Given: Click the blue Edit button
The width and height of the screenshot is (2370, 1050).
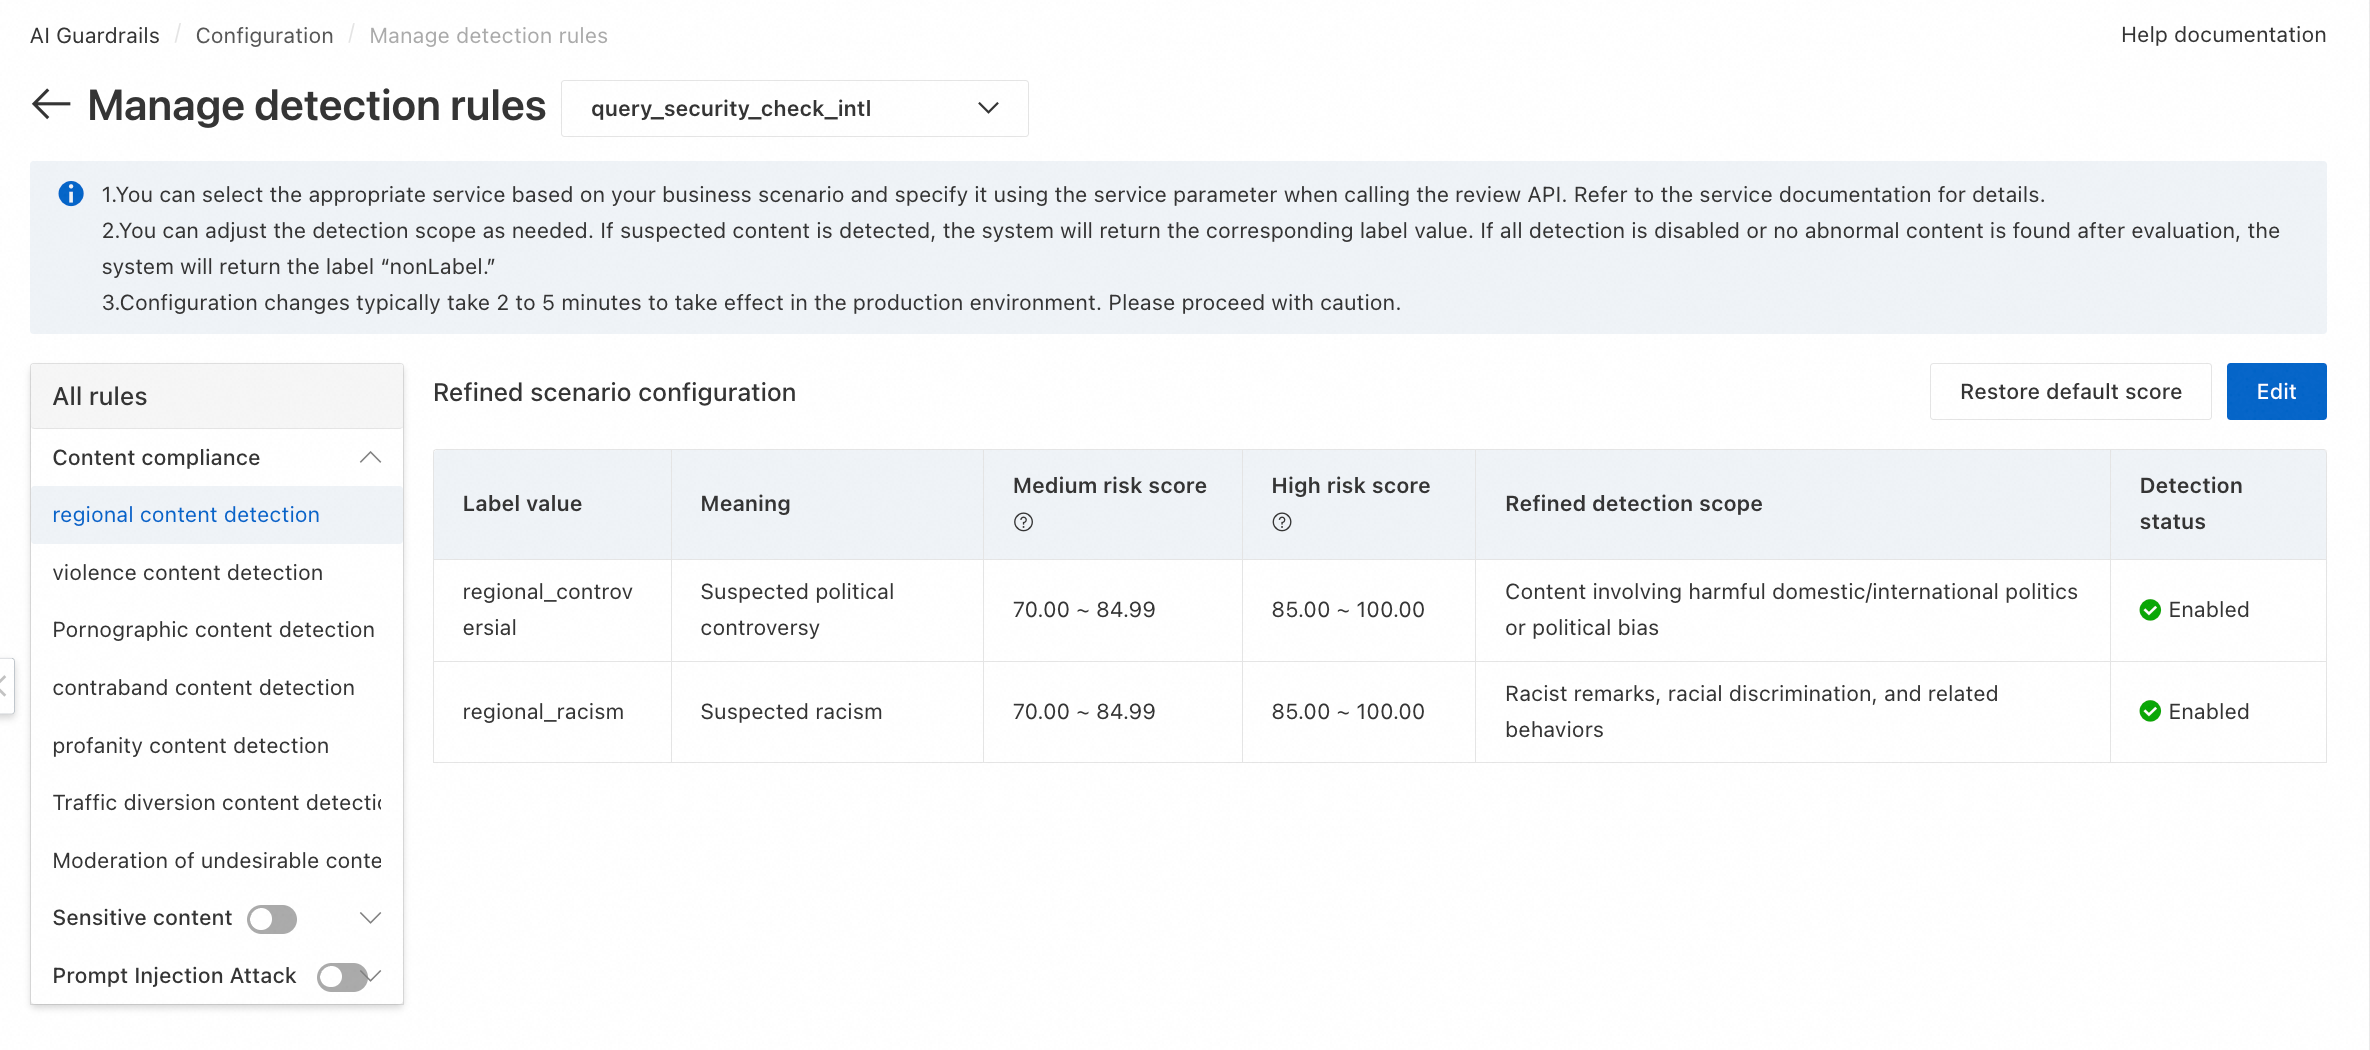Looking at the screenshot, I should tap(2276, 392).
